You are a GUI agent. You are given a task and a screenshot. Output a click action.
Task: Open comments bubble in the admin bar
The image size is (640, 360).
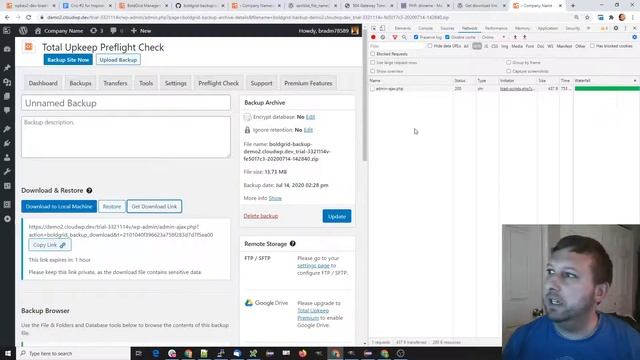[116, 31]
